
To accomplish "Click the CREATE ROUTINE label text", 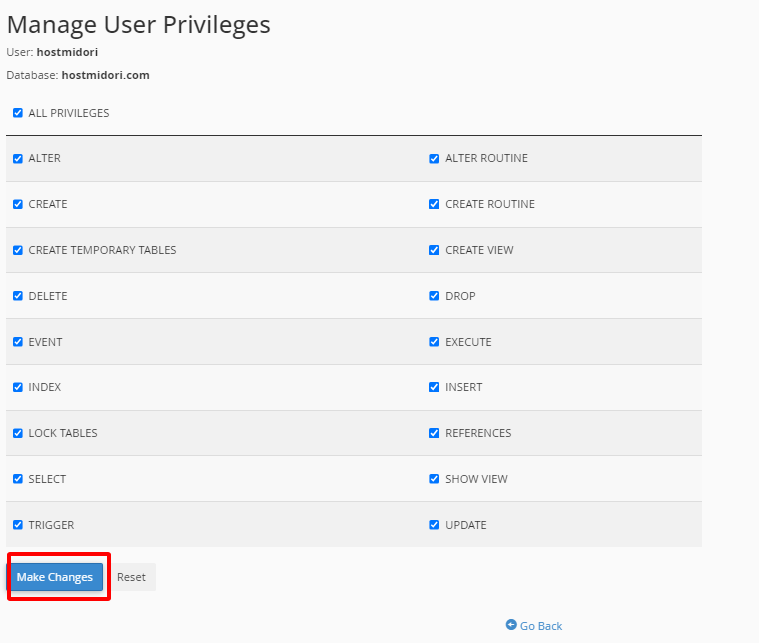I will (490, 204).
